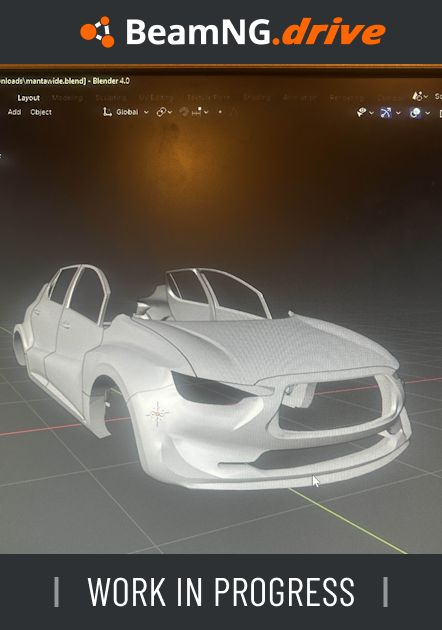The width and height of the screenshot is (442, 630).
Task: Switch to the Shading workspace tab
Action: pos(256,98)
